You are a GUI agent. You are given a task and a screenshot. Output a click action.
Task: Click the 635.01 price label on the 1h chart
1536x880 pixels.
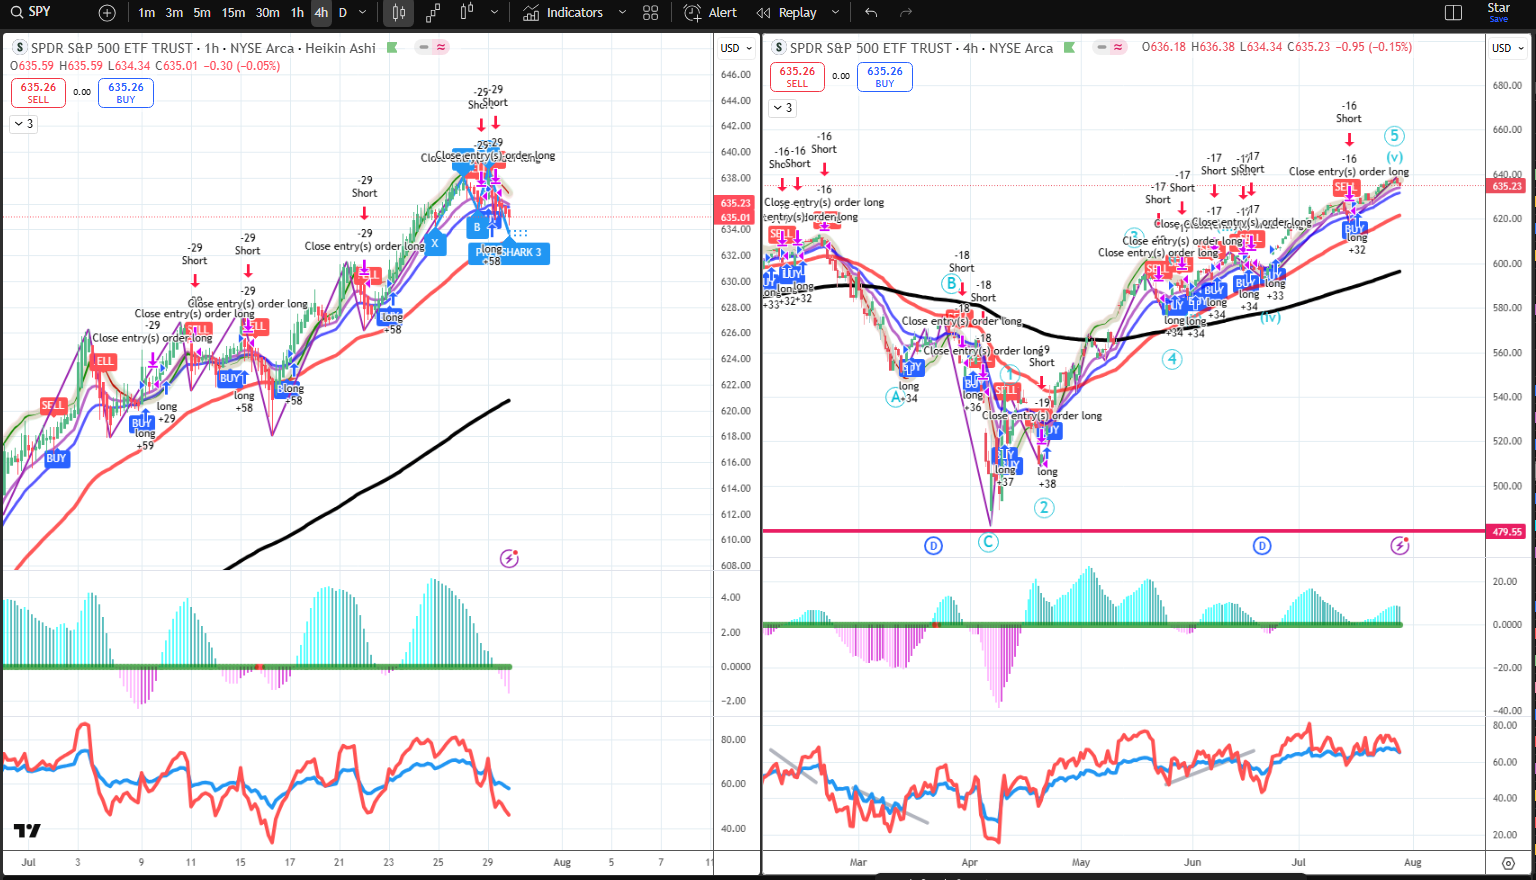click(735, 217)
